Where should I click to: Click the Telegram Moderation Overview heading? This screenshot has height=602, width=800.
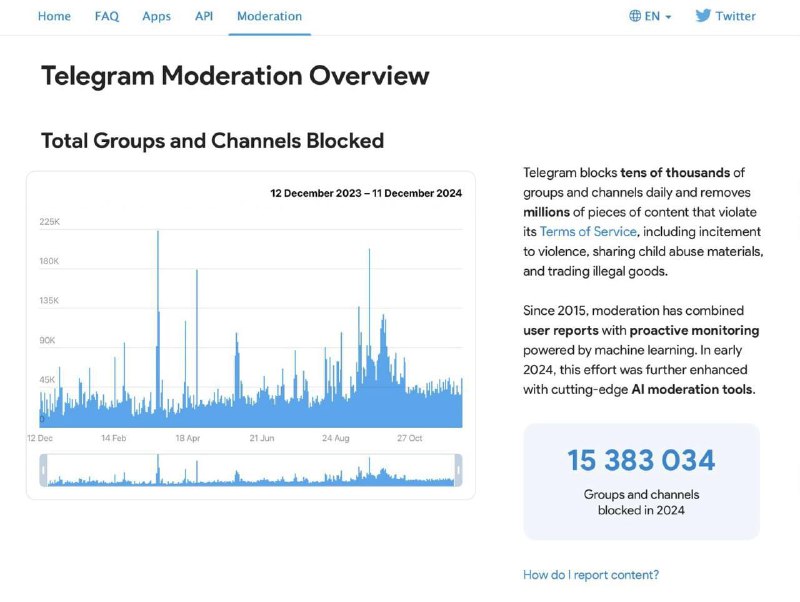pos(235,76)
